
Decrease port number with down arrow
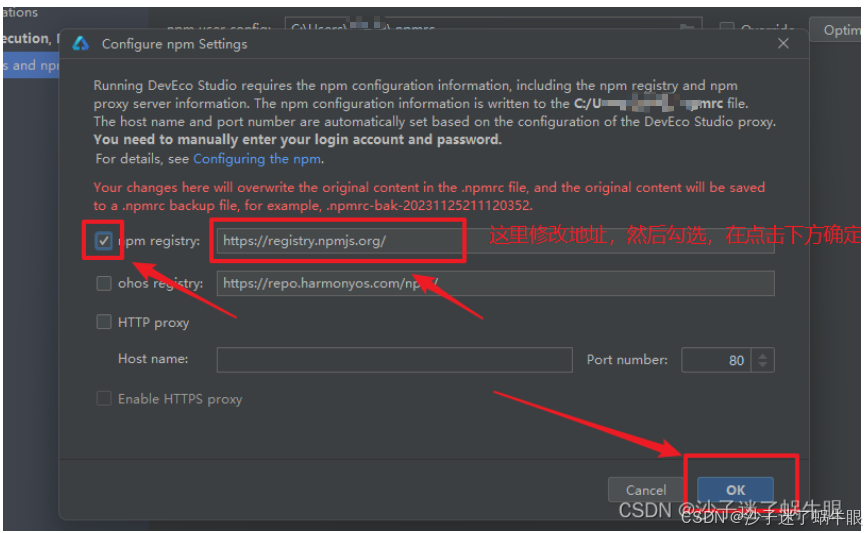click(x=763, y=366)
